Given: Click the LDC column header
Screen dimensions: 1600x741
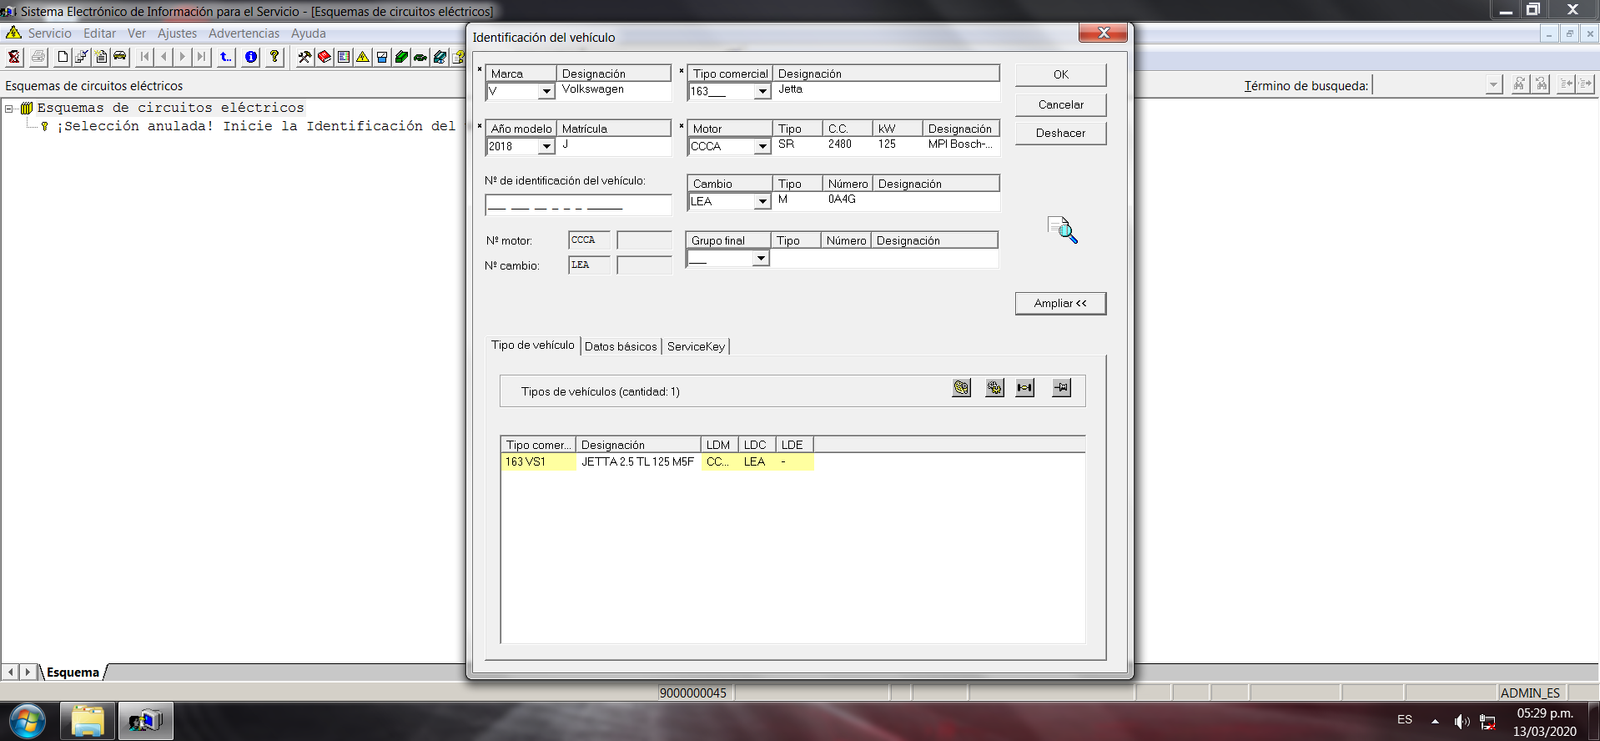Looking at the screenshot, I should [756, 445].
